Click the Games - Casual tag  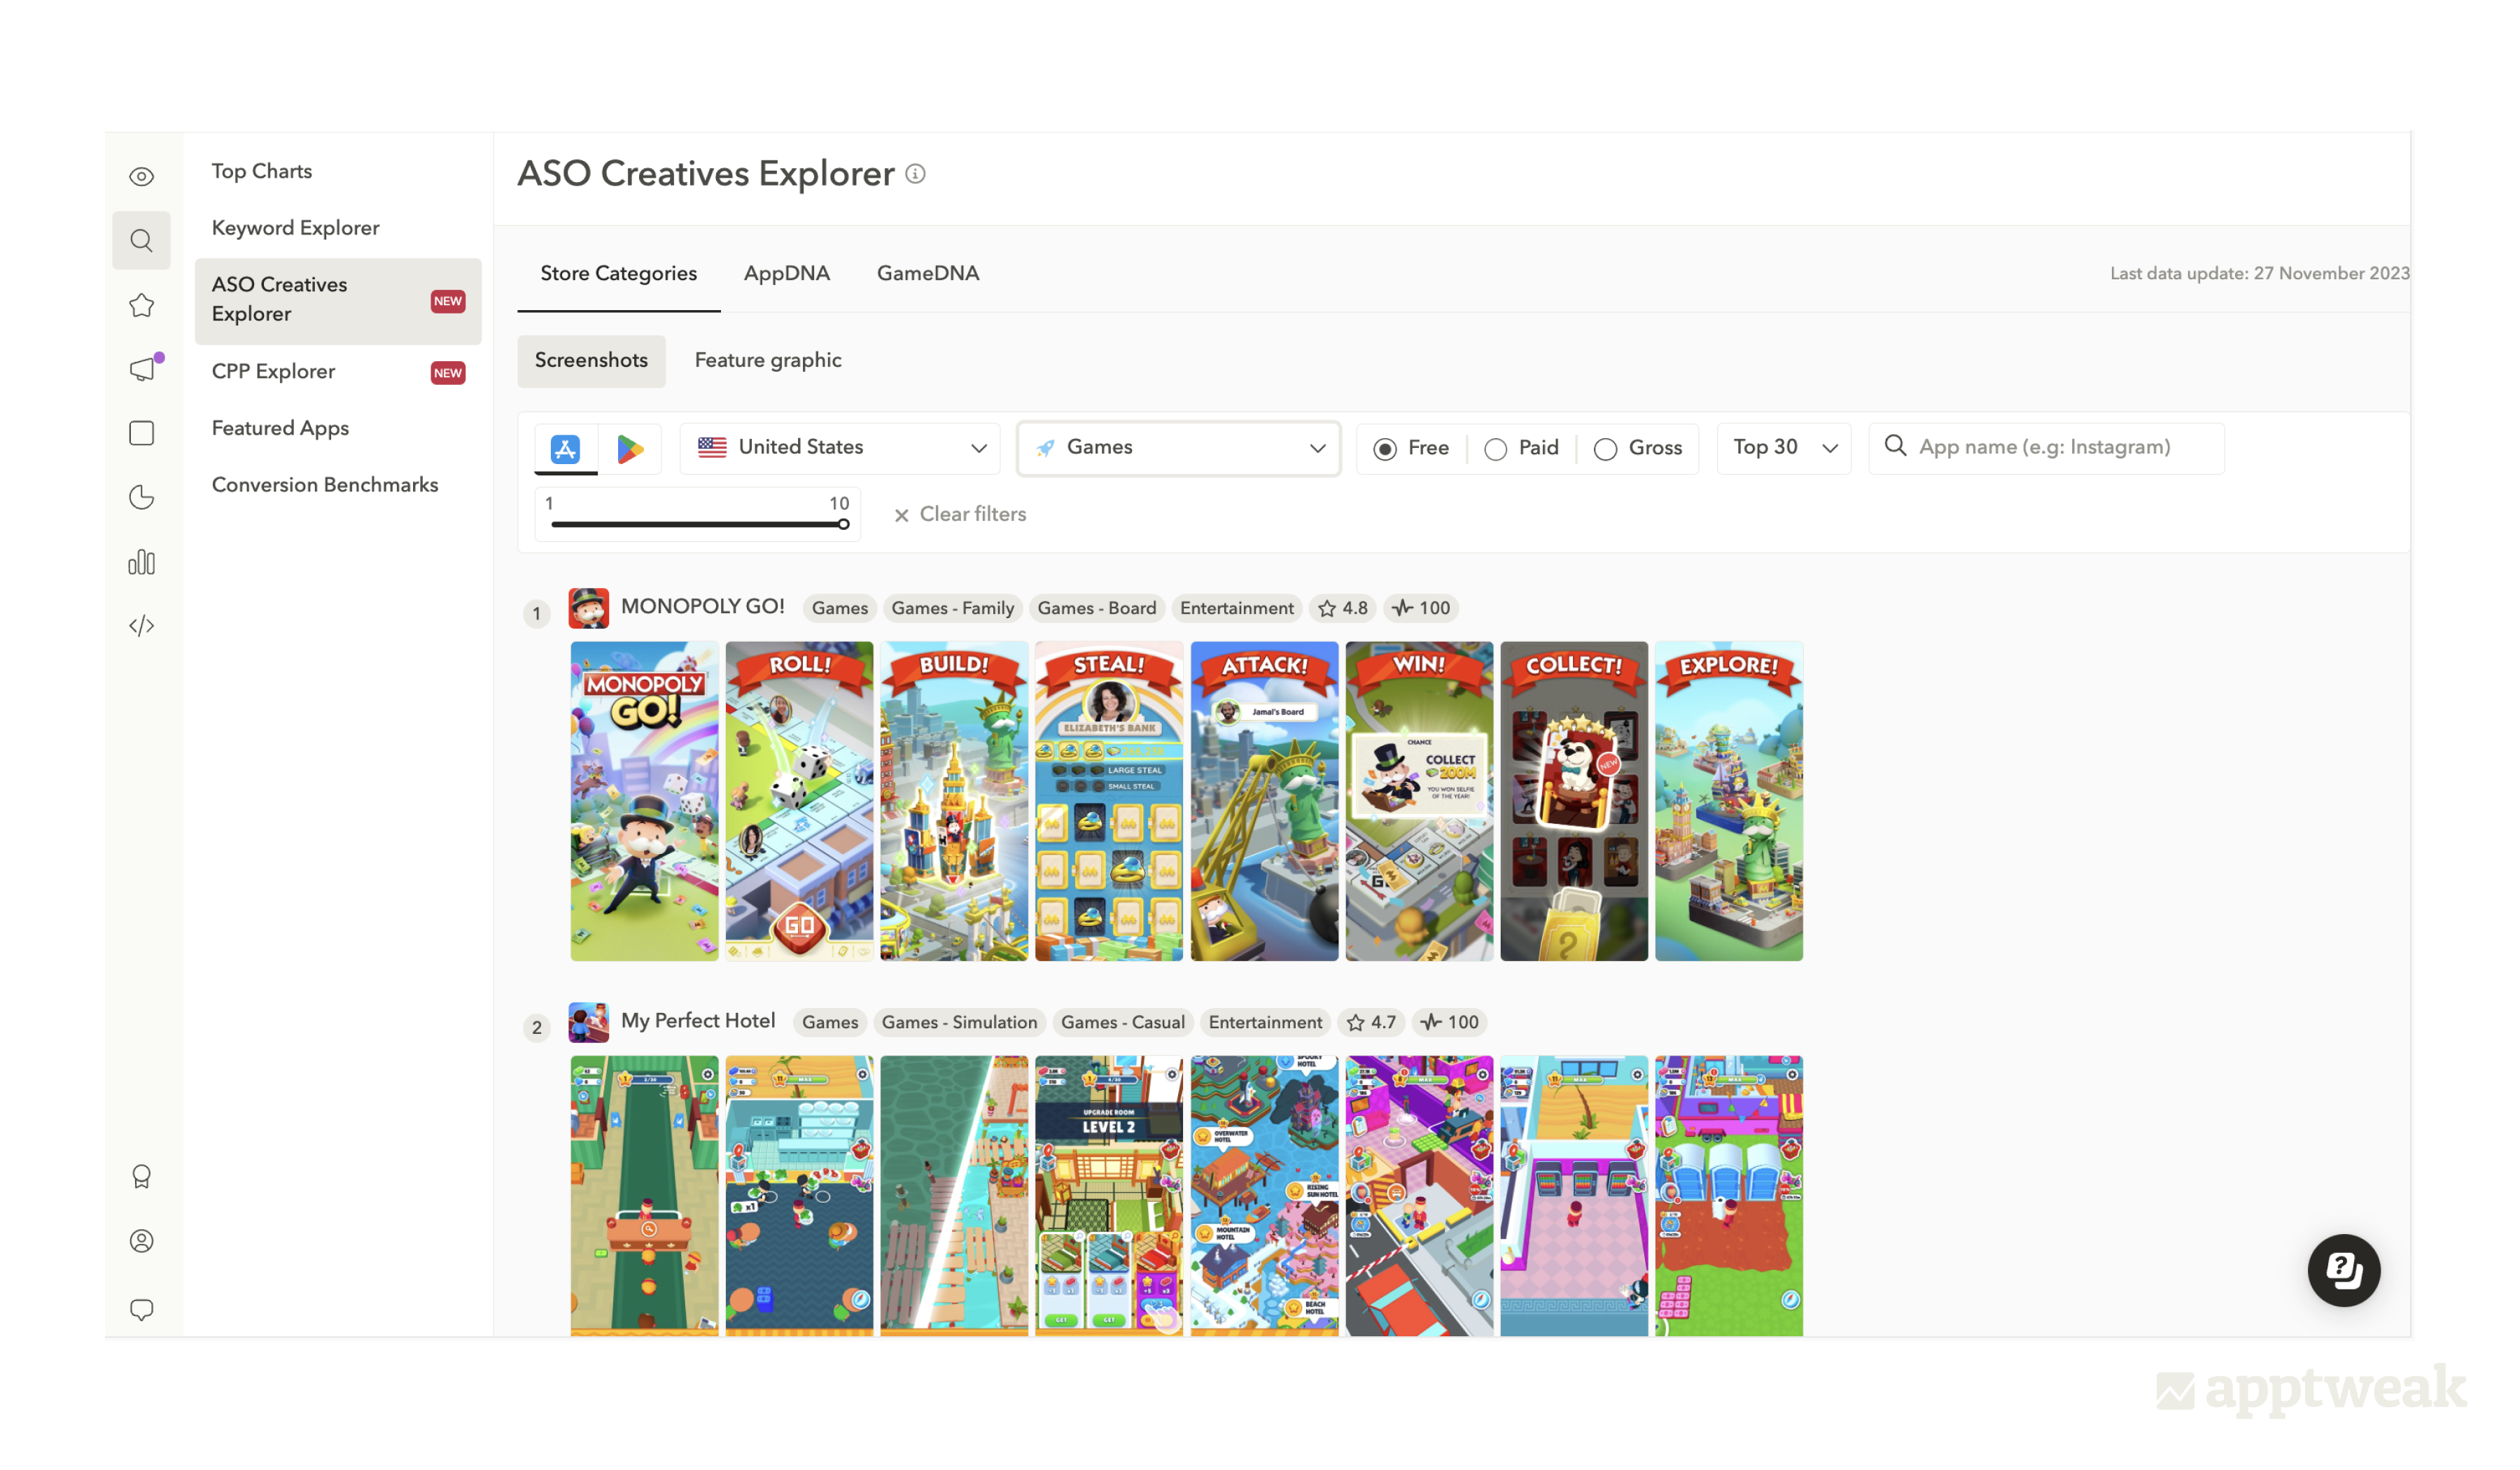tap(1122, 1022)
